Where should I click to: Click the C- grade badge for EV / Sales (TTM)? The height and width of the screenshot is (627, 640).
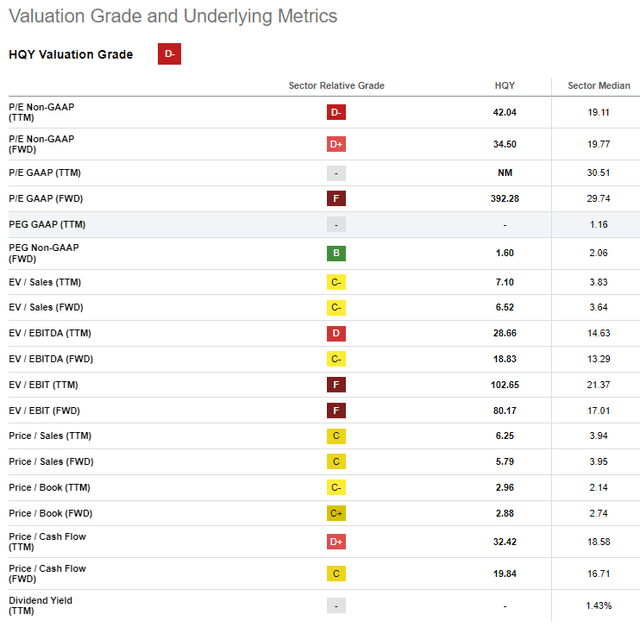coord(336,282)
